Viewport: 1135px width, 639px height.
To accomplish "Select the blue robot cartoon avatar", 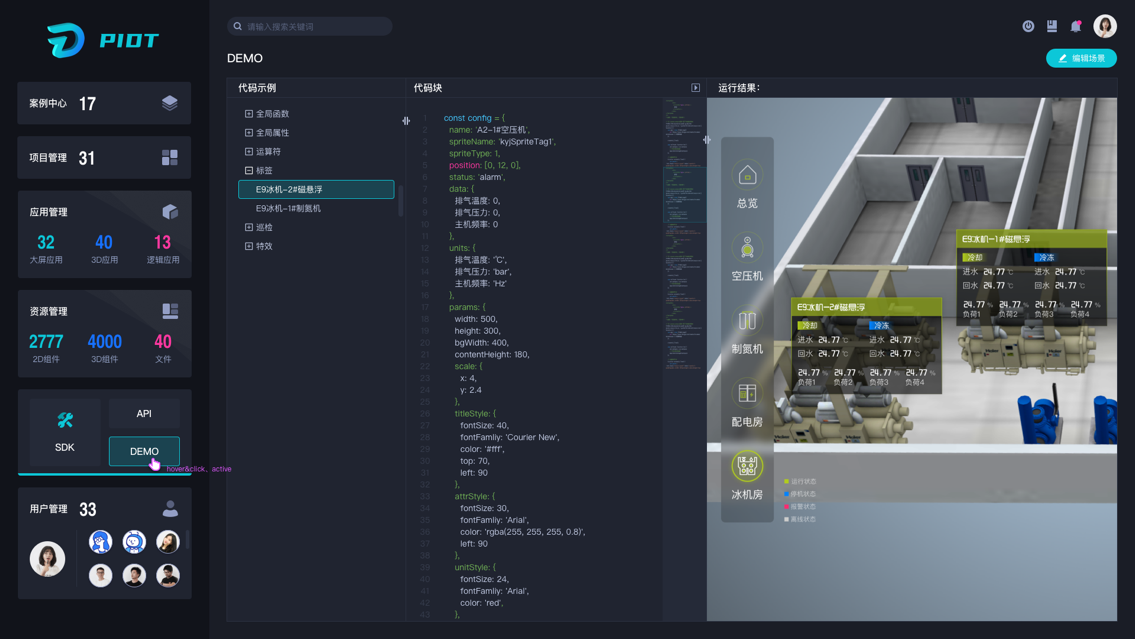I will point(134,541).
